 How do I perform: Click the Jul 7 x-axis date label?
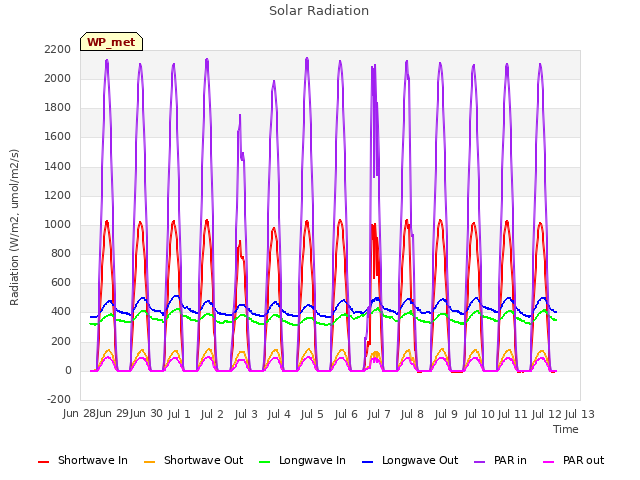click(379, 414)
